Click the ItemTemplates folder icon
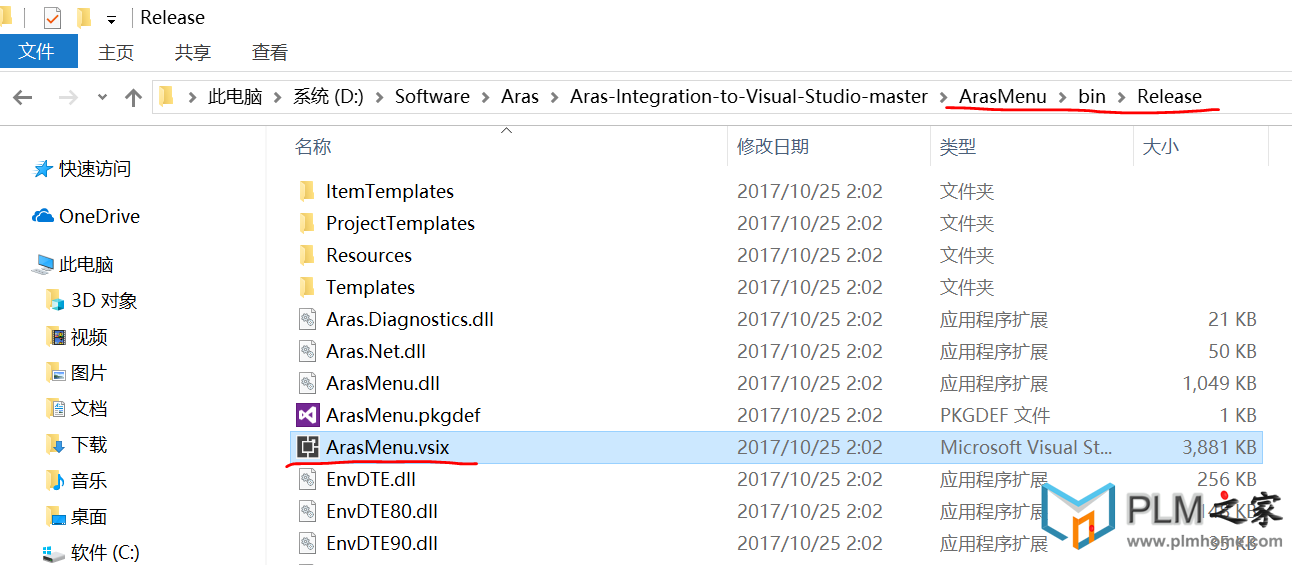Viewport: 1292px width, 565px height. click(308, 191)
